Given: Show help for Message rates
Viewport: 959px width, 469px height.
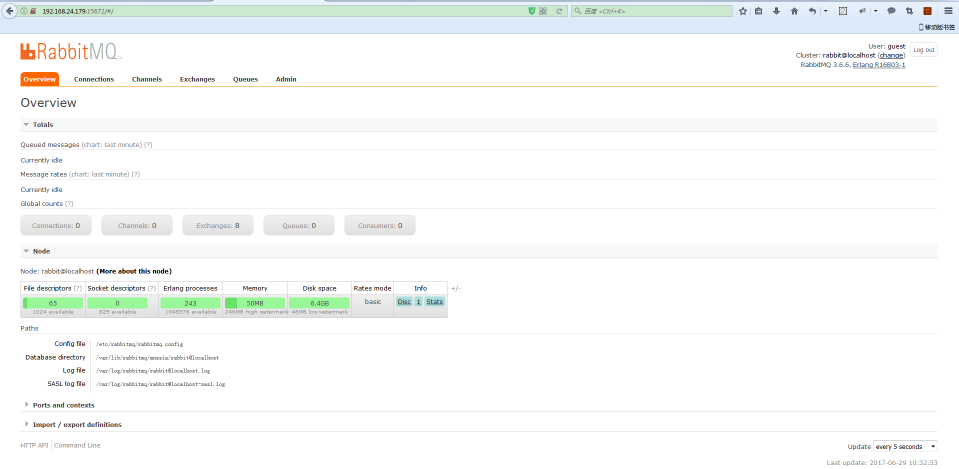Looking at the screenshot, I should tap(136, 174).
